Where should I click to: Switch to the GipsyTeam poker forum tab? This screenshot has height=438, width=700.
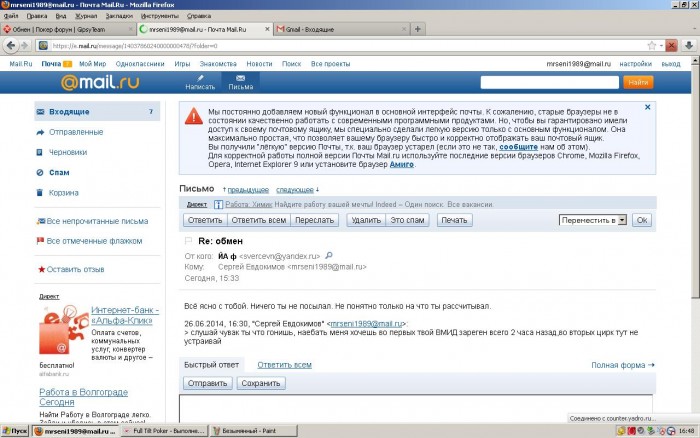67,29
